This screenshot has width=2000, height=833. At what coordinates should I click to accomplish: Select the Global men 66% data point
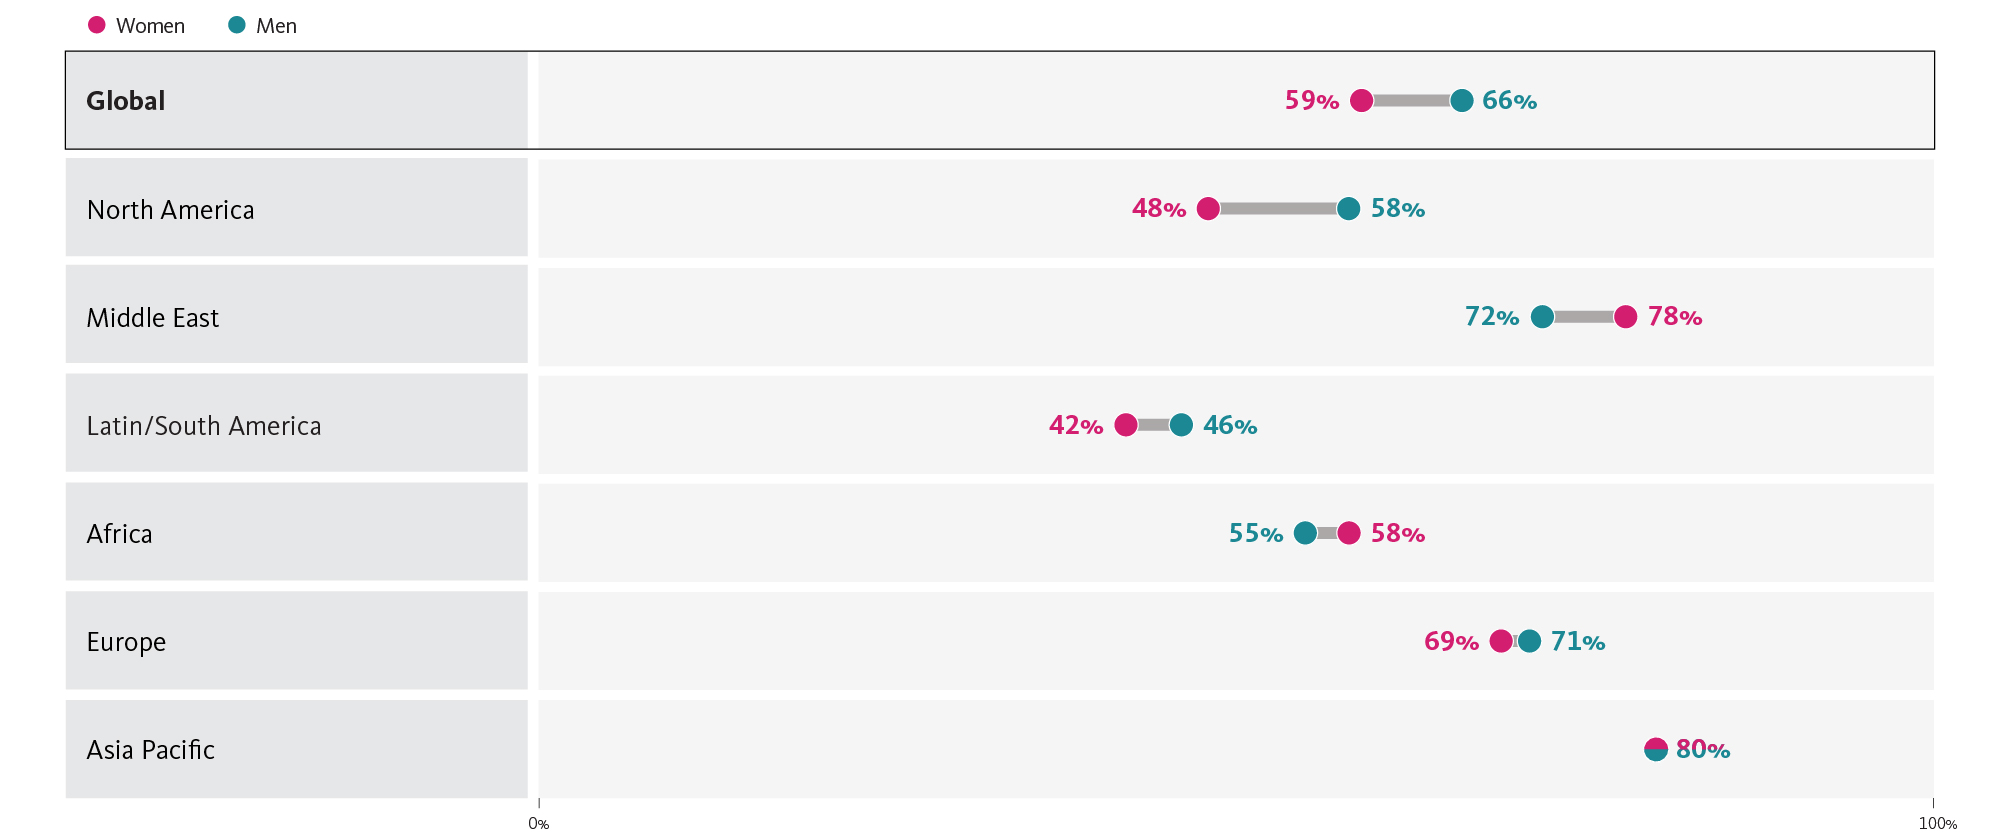click(x=1462, y=100)
